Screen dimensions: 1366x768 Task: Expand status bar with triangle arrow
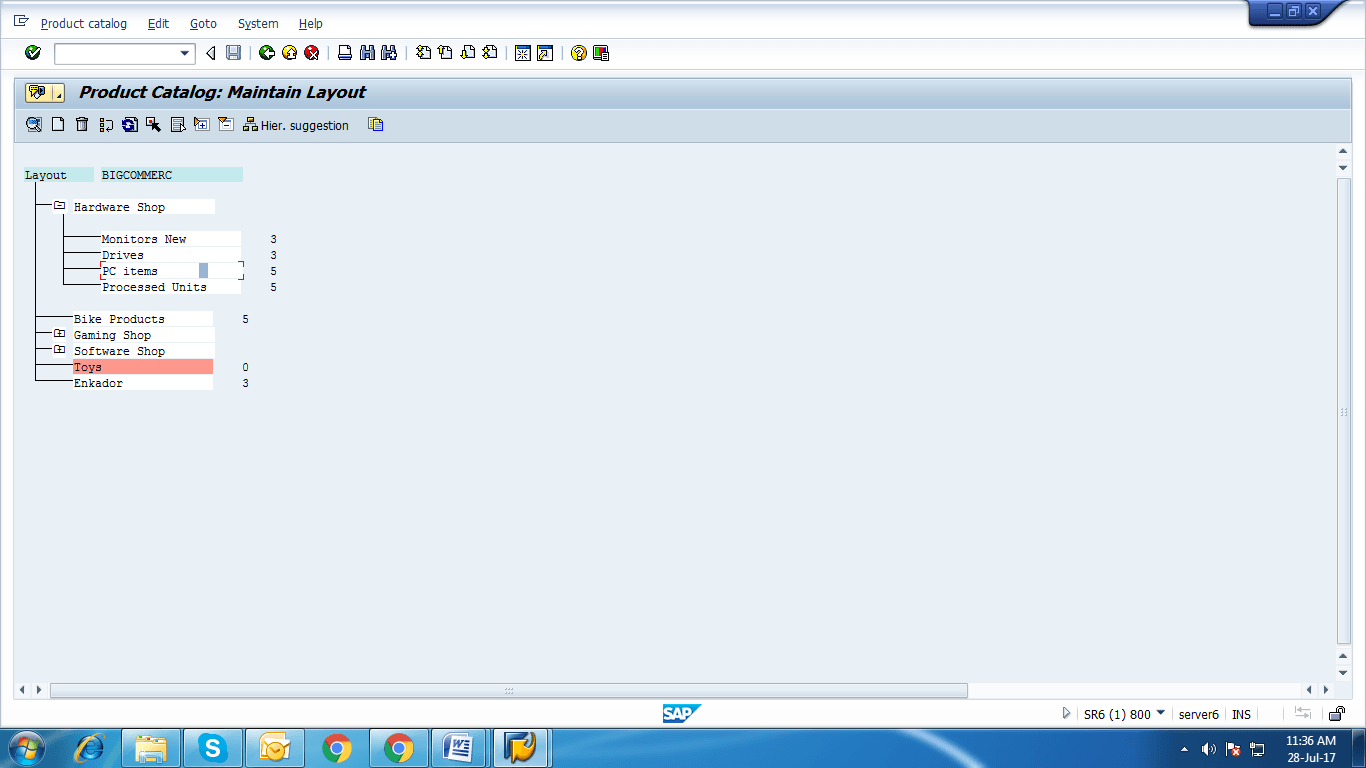click(x=1067, y=713)
